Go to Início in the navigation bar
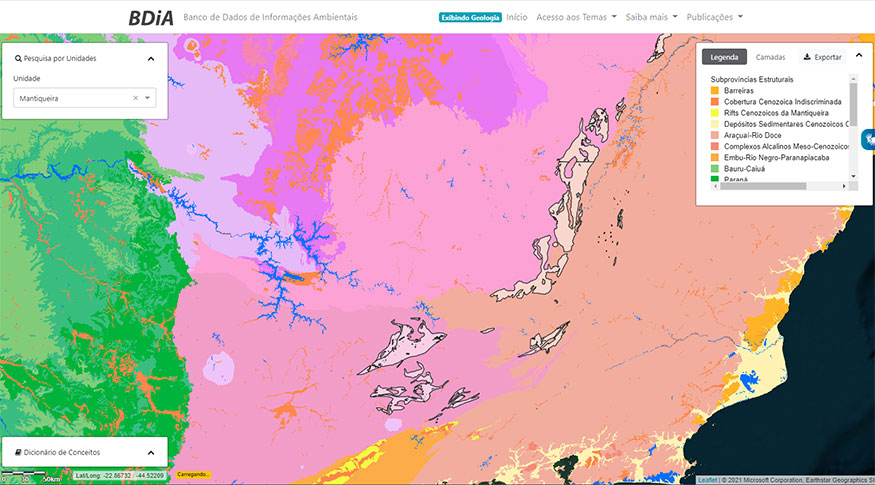 coord(517,17)
